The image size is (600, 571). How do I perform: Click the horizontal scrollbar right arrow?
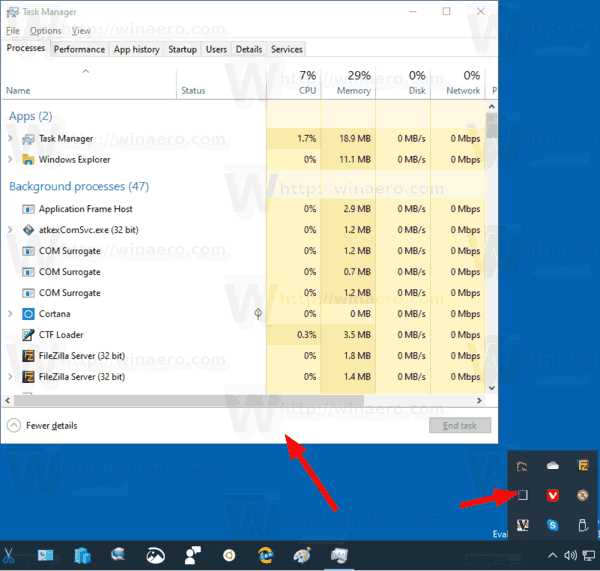tap(479, 400)
